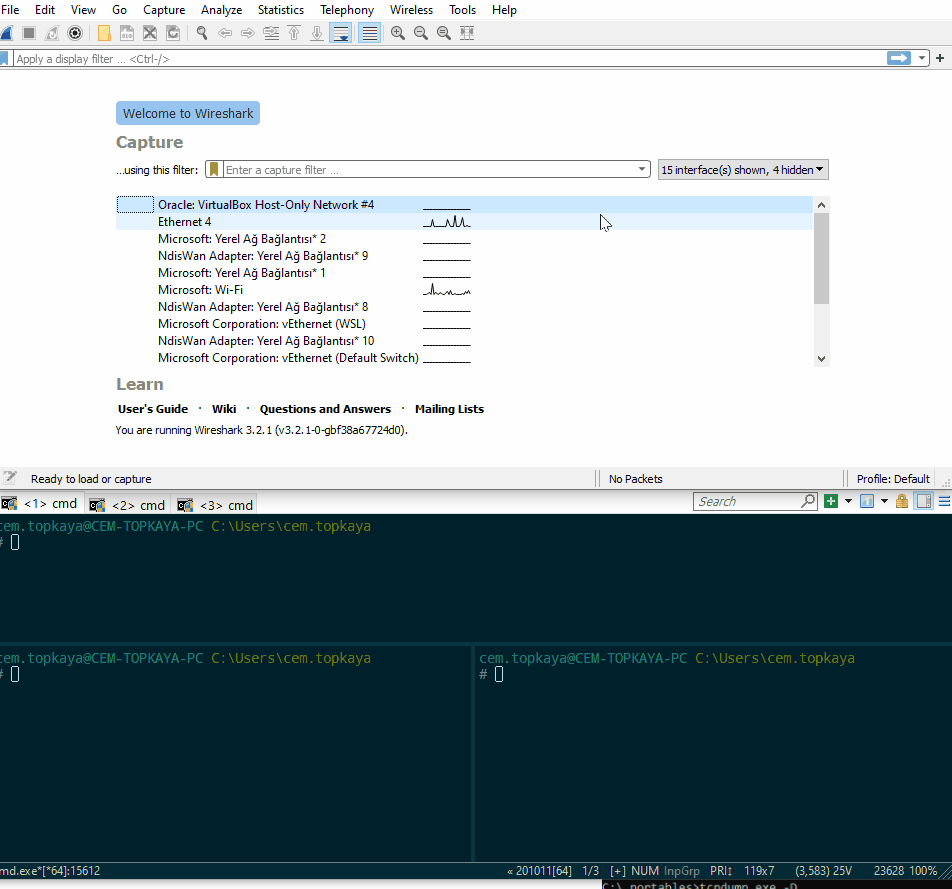
Task: Click capture filter bookmark icon
Action: pos(214,169)
